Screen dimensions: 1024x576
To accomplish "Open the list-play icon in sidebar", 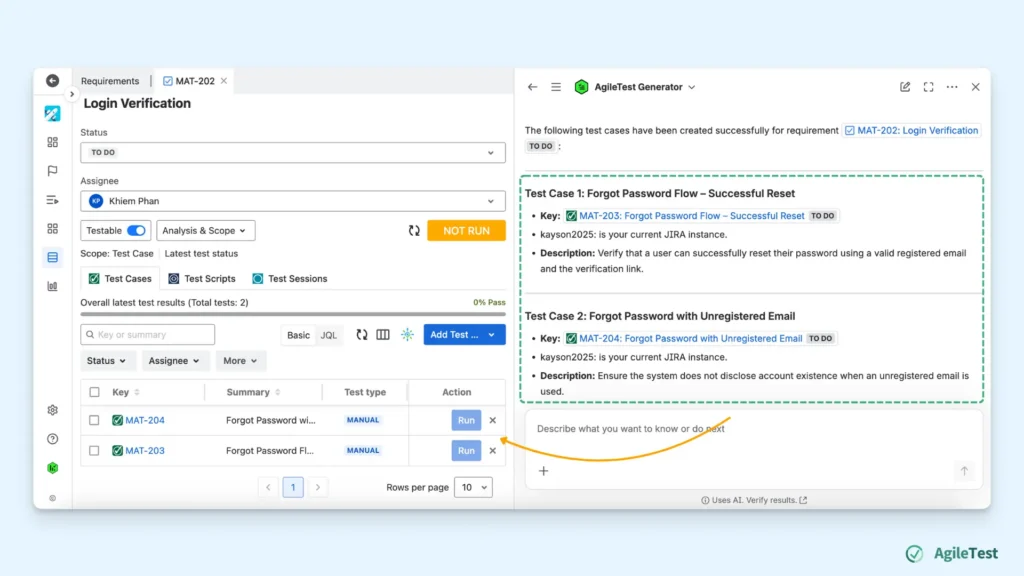I will 52,200.
